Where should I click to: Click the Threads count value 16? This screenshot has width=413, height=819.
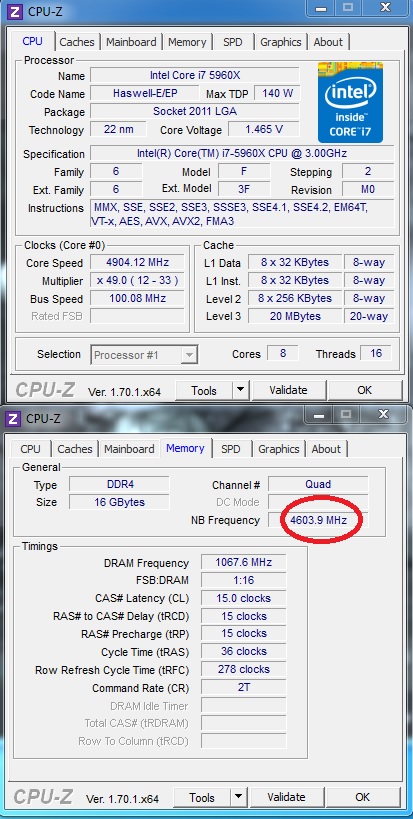tap(376, 354)
